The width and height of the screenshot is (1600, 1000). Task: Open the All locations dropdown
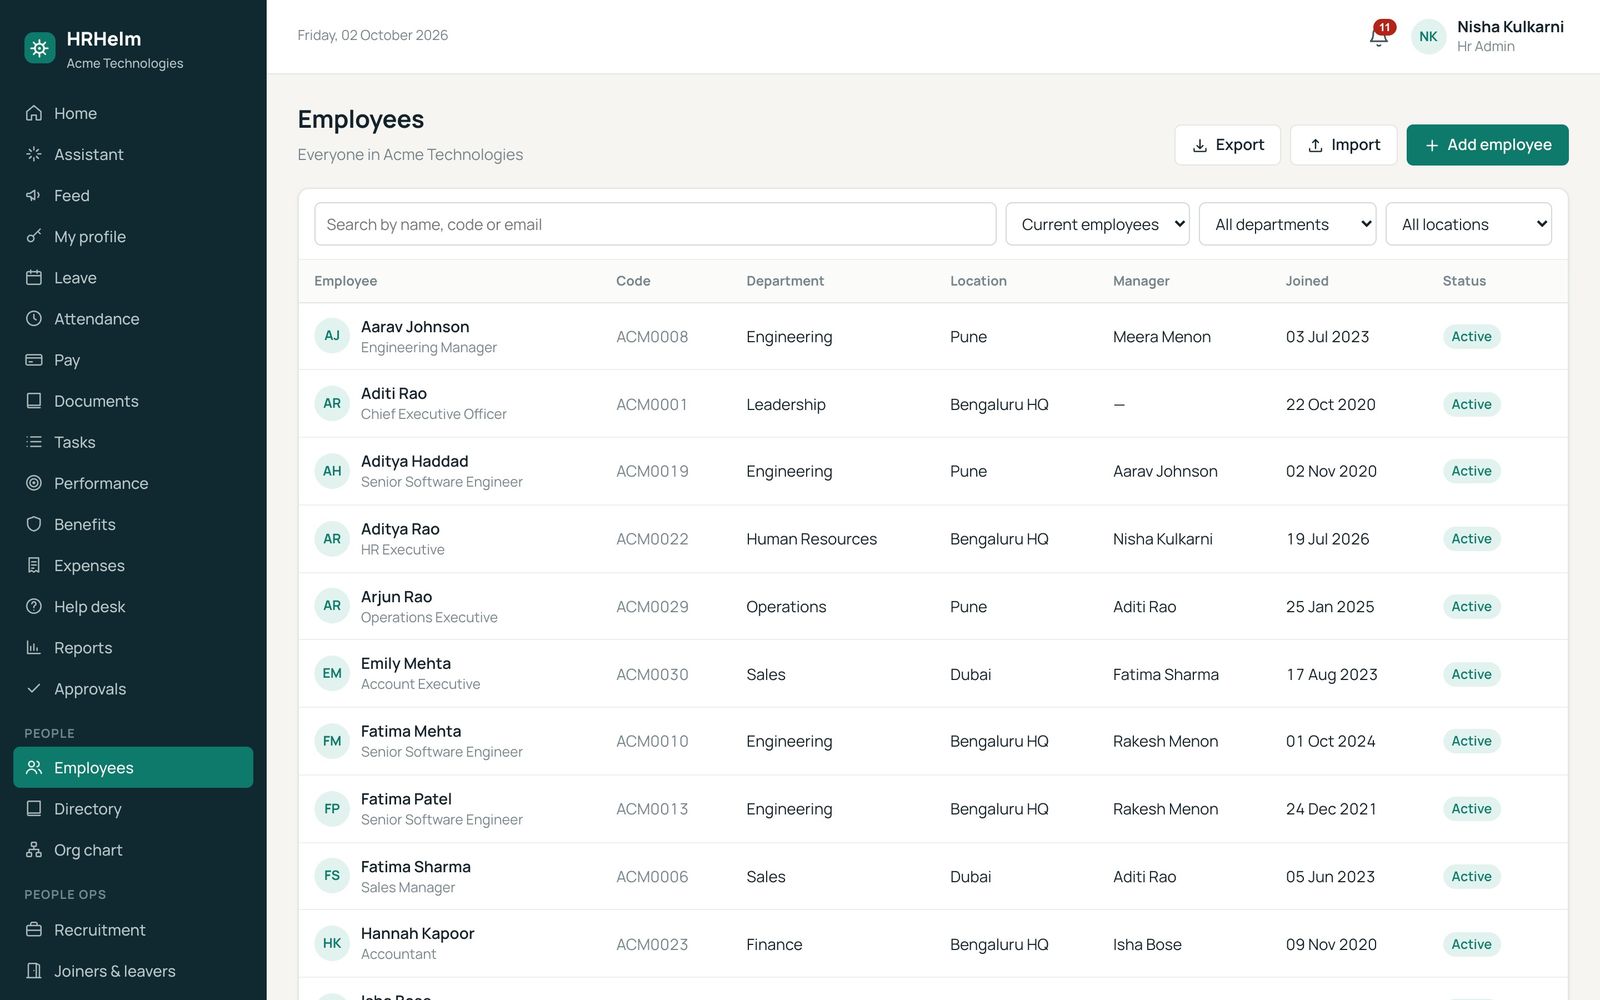1468,224
